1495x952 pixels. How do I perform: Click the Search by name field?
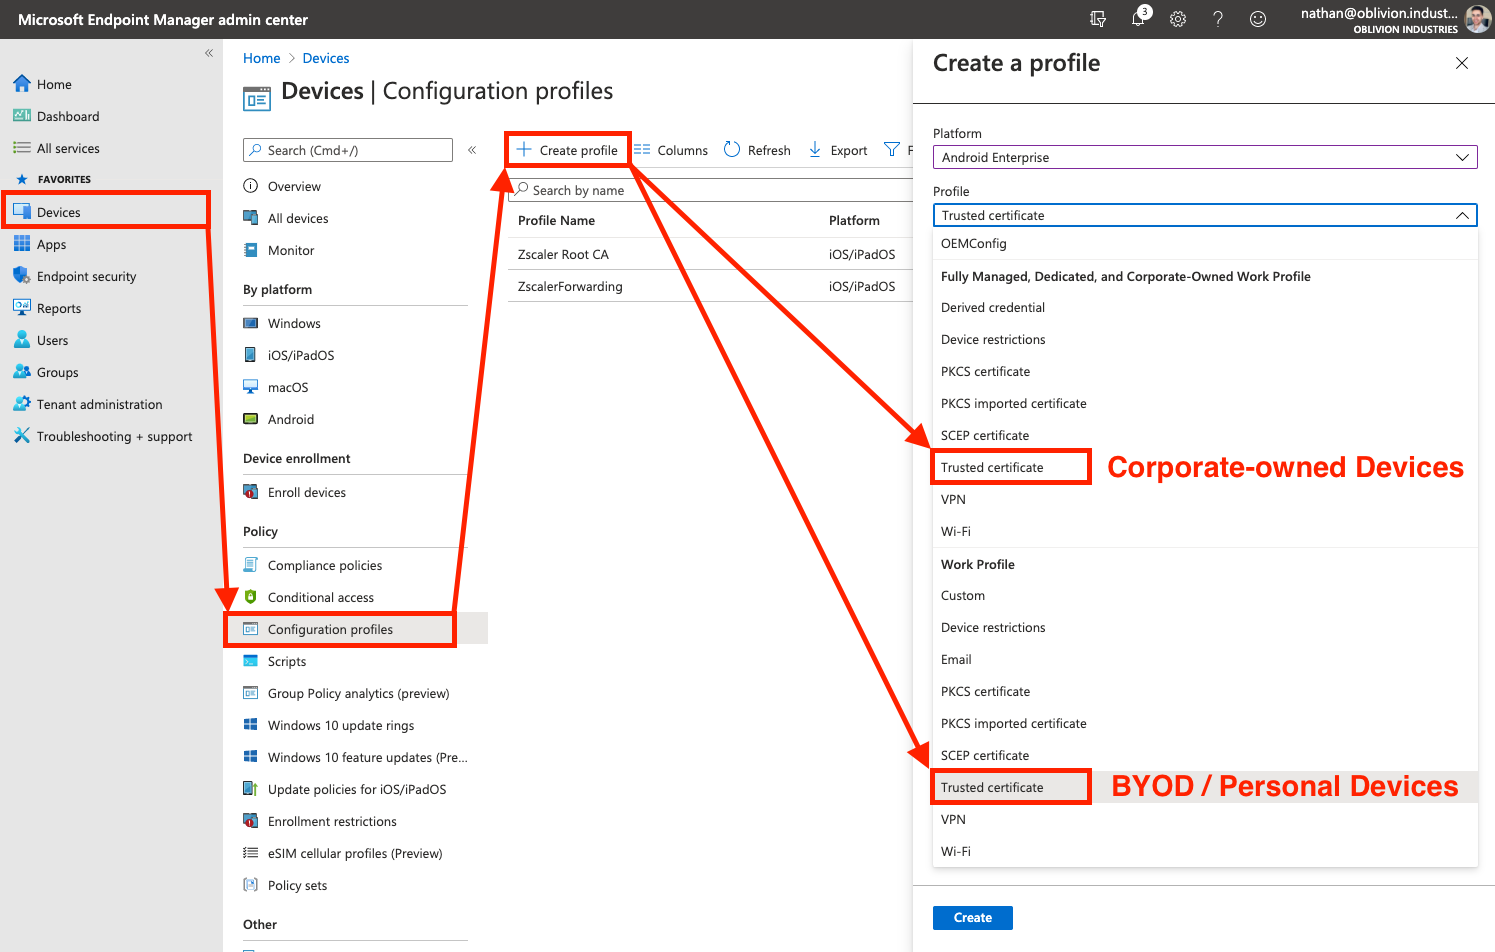(710, 190)
